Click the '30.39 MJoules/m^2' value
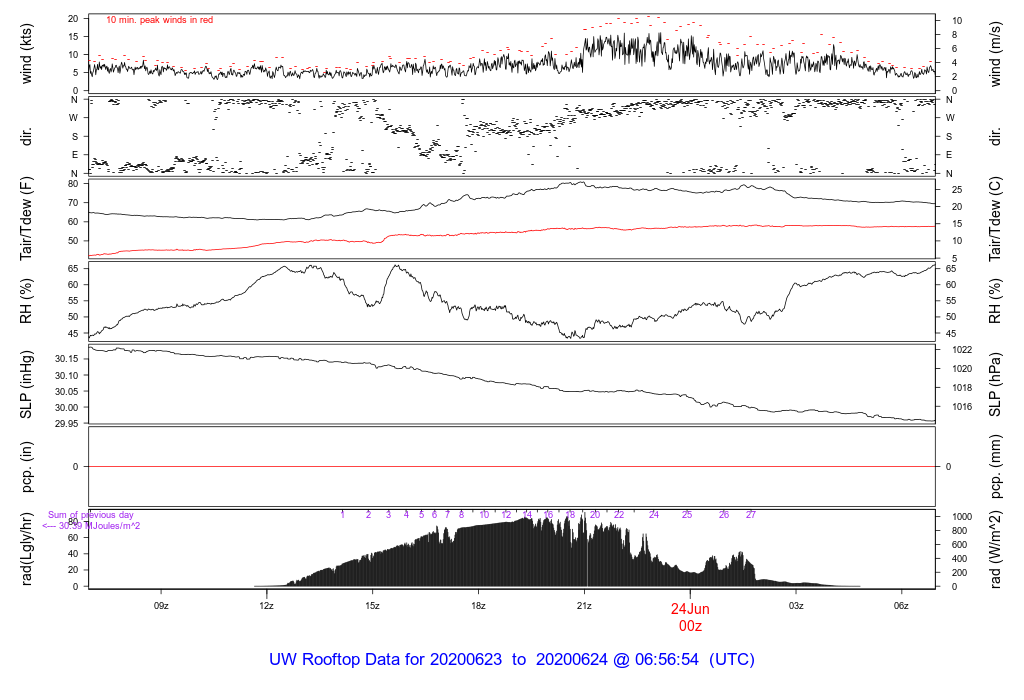Viewport: 1024px width, 700px height. (99, 526)
